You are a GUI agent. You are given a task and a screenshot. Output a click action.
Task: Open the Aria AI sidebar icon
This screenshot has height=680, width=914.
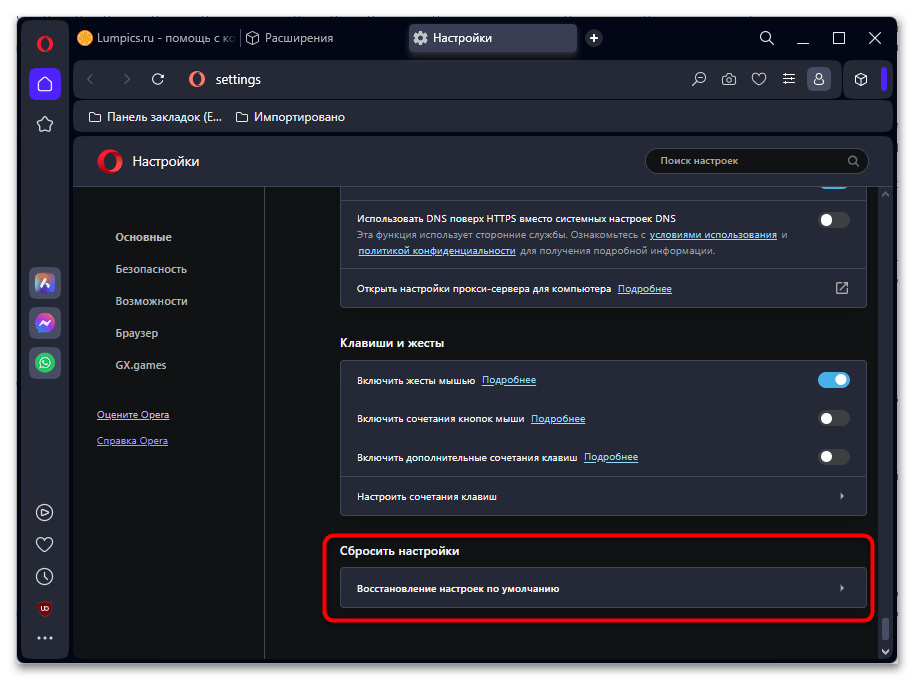click(45, 283)
